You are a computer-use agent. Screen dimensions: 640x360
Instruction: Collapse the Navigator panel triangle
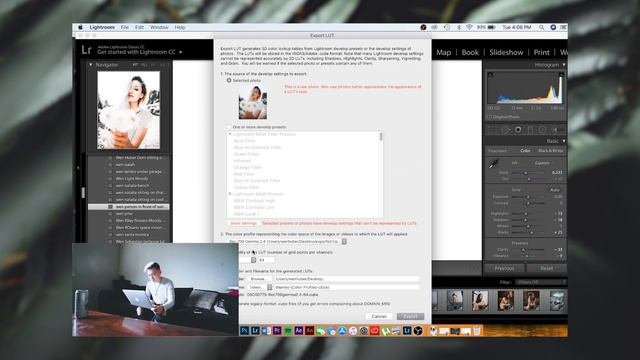[x=91, y=64]
